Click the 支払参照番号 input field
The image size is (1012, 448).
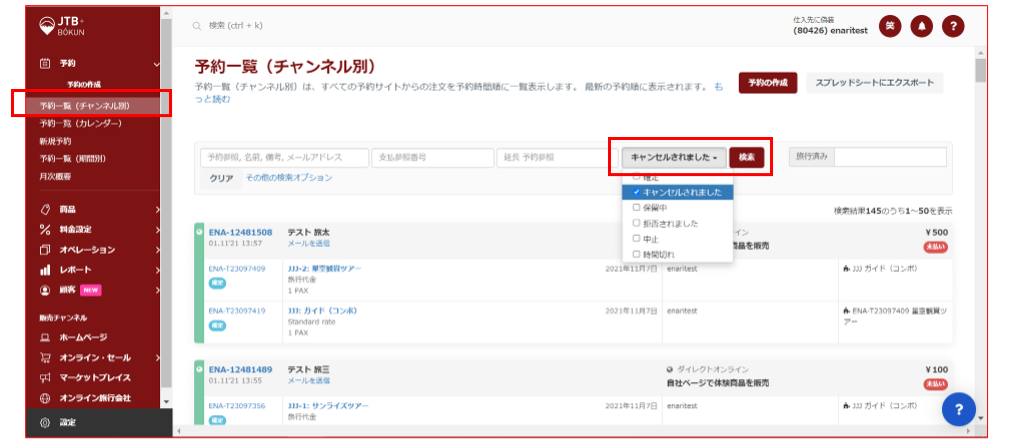pos(431,157)
